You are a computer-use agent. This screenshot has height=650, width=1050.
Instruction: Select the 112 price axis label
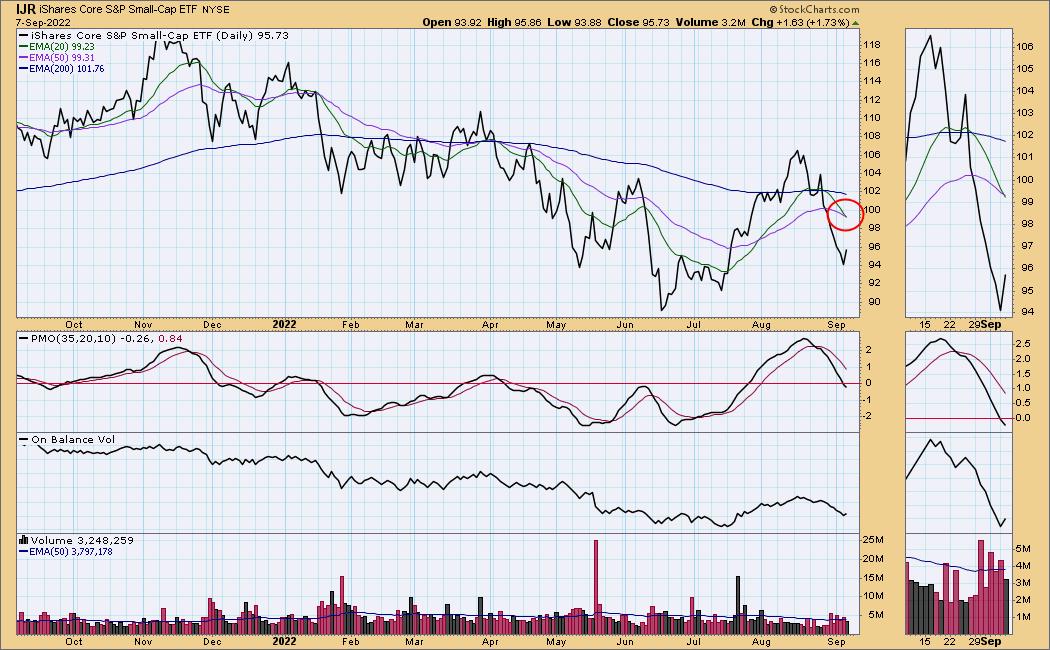point(871,100)
